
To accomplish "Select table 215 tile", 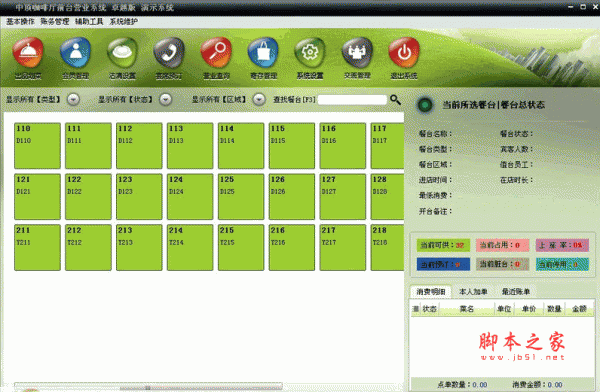I will coord(241,247).
